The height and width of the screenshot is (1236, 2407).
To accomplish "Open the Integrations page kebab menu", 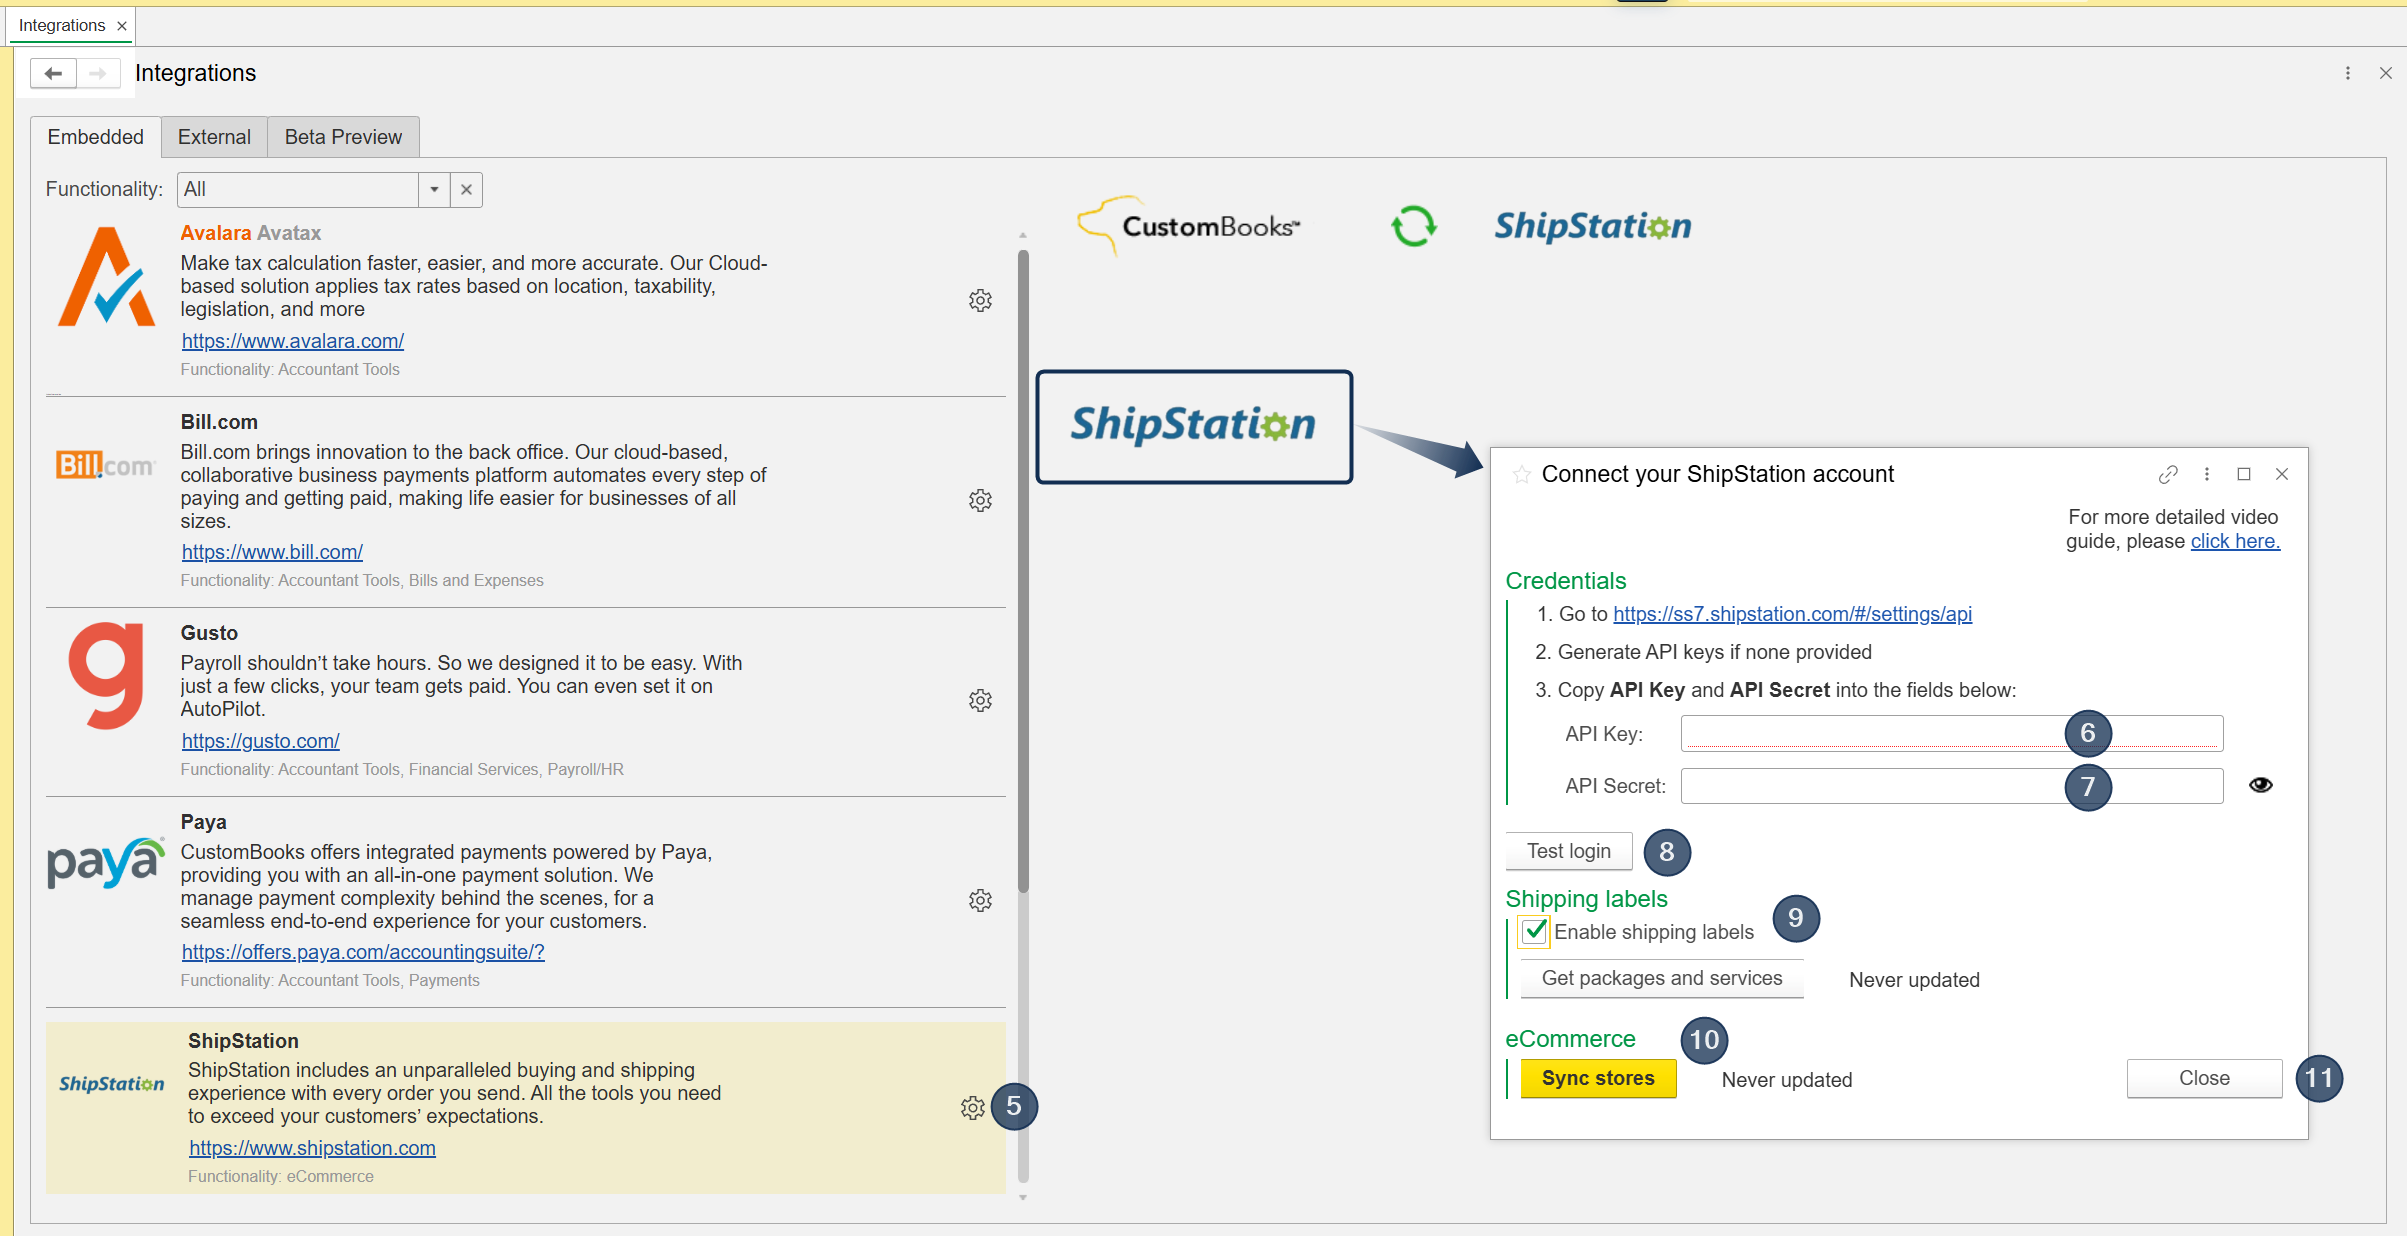I will [x=2347, y=73].
